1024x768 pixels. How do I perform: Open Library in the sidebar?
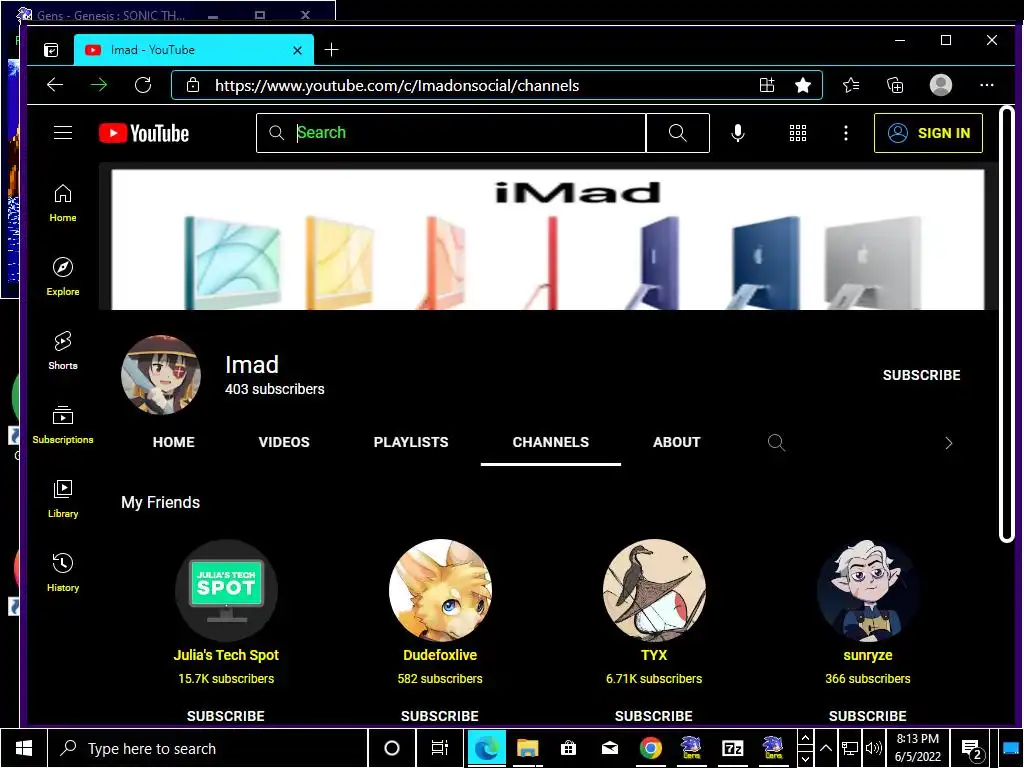63,499
